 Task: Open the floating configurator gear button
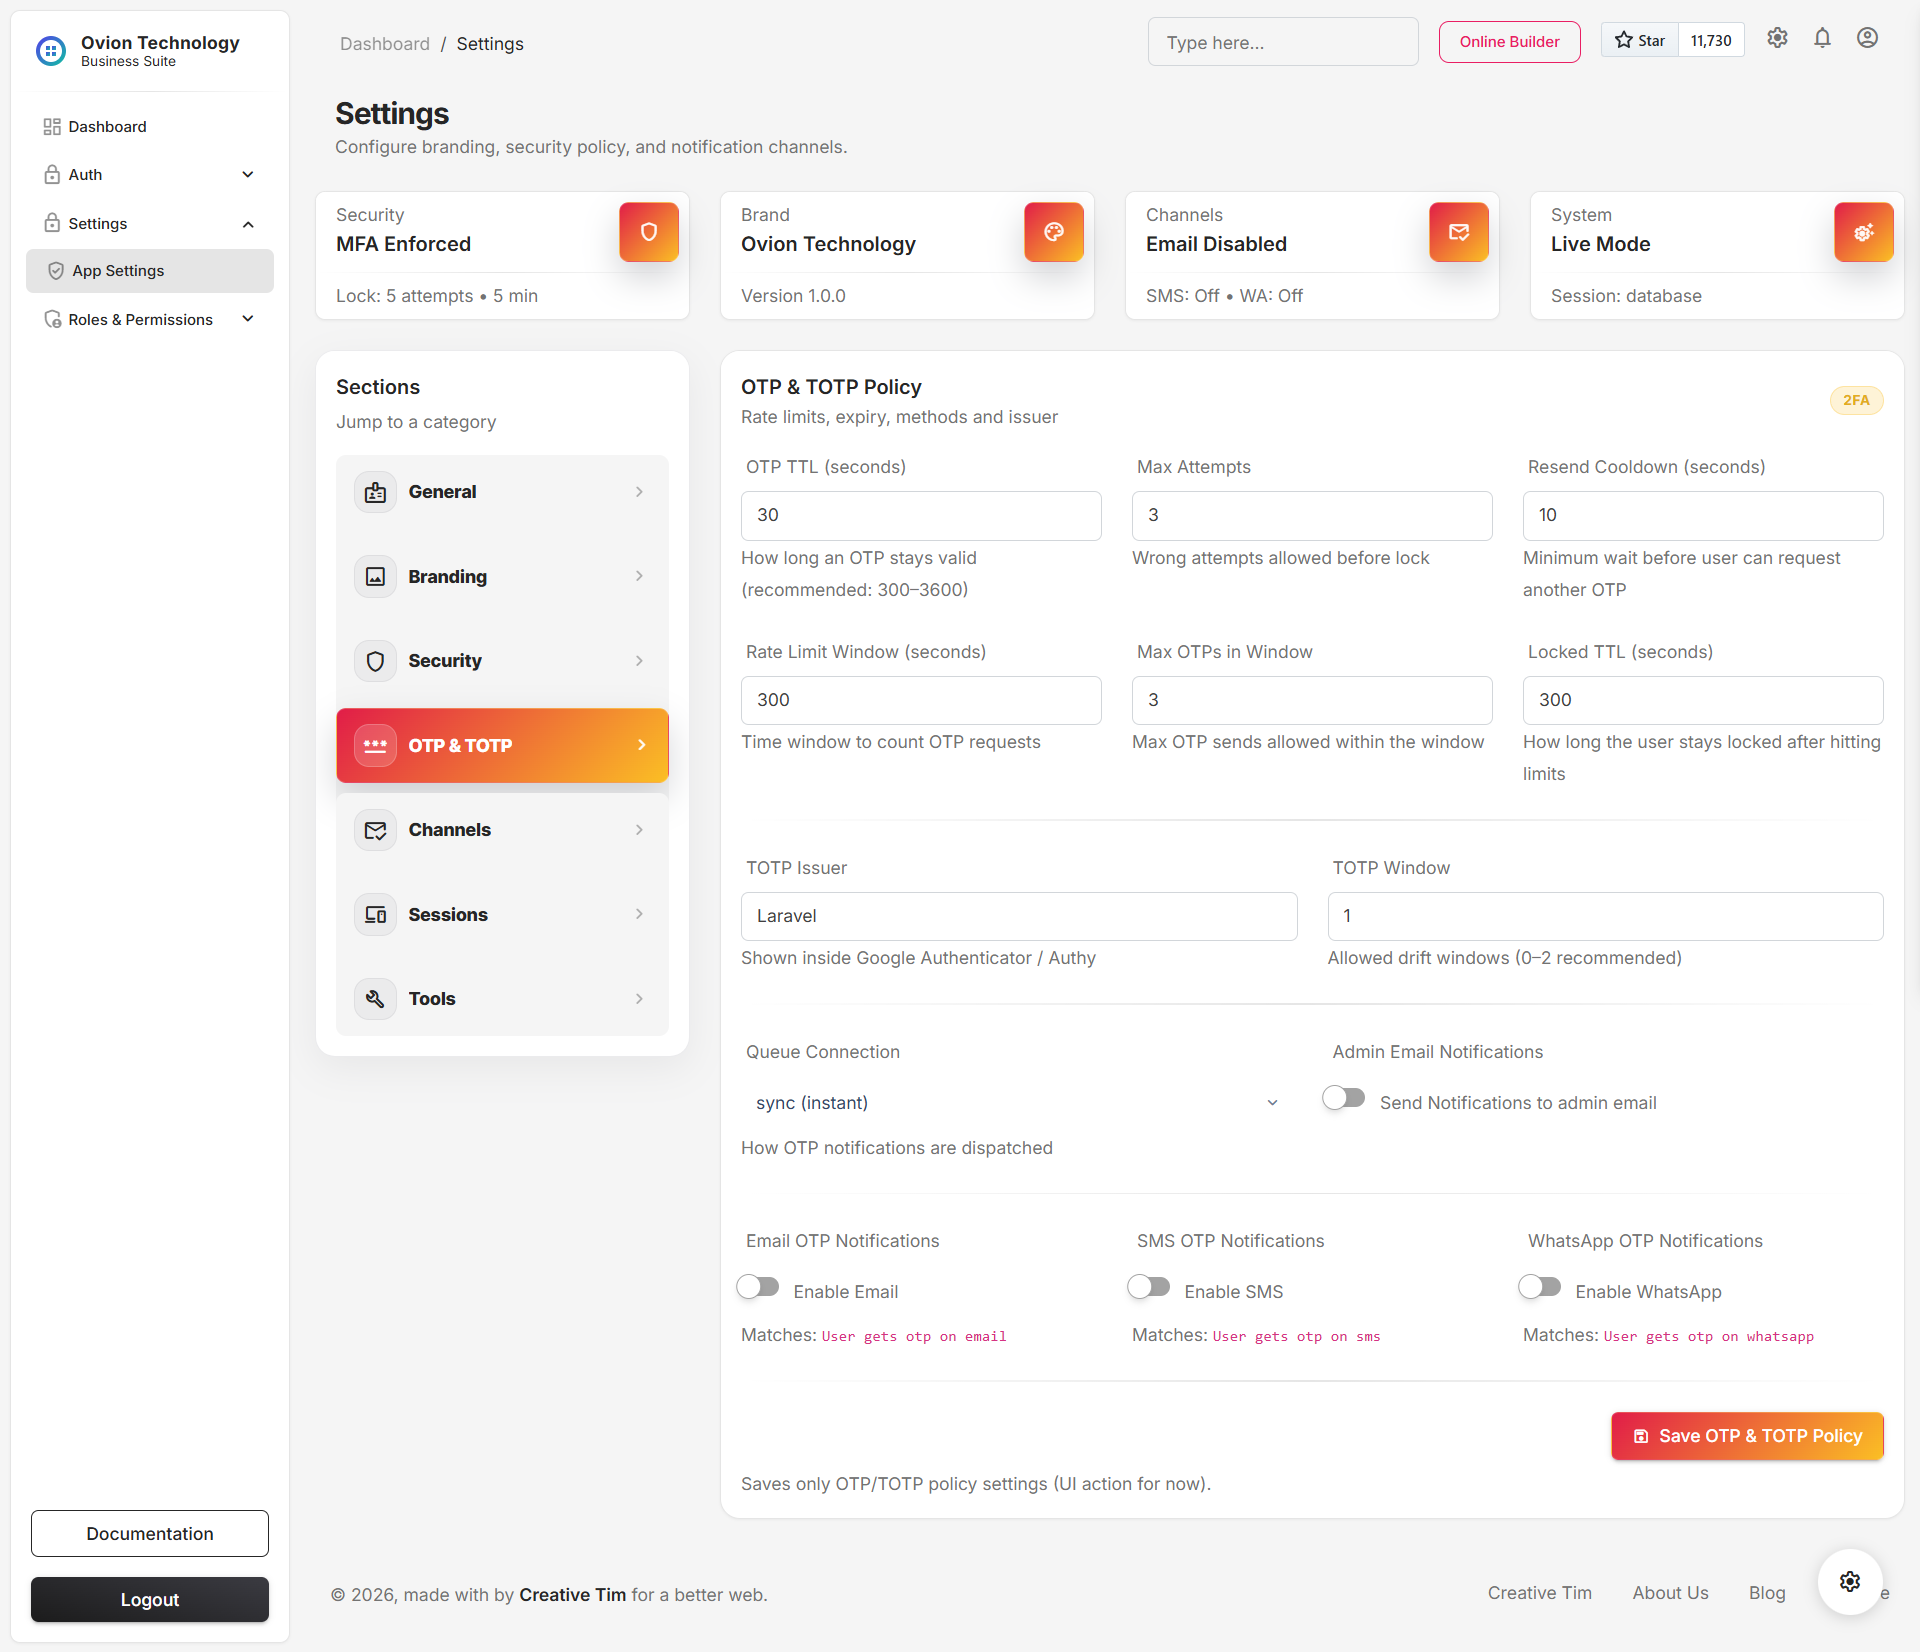tap(1850, 1581)
